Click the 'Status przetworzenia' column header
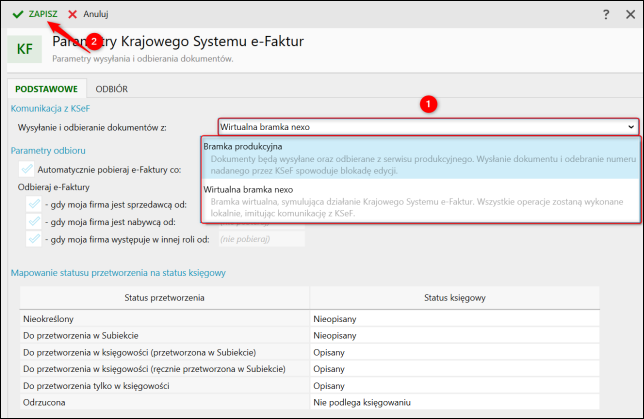The height and width of the screenshot is (419, 644). tap(165, 297)
